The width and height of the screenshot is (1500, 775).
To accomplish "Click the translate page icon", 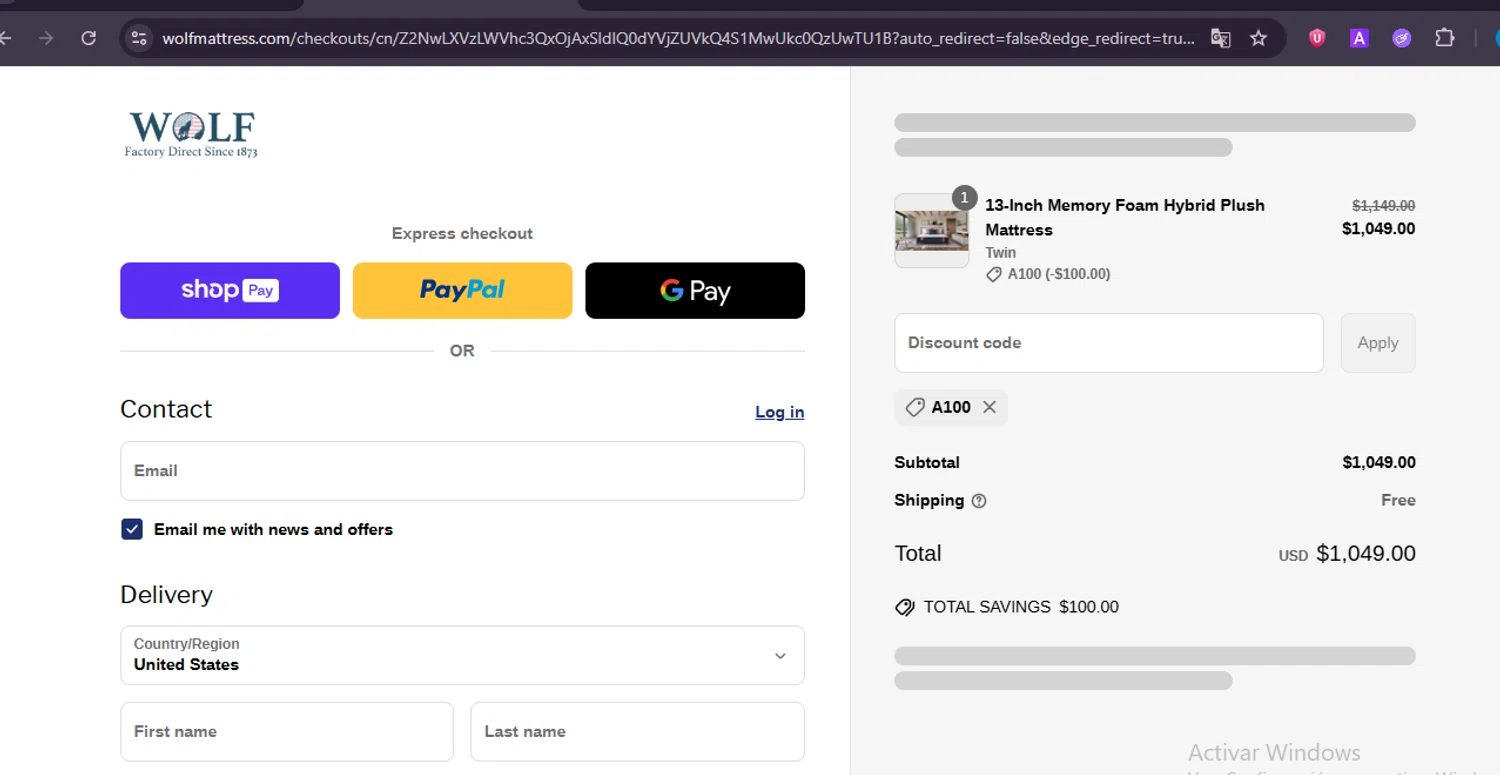I will (1220, 38).
